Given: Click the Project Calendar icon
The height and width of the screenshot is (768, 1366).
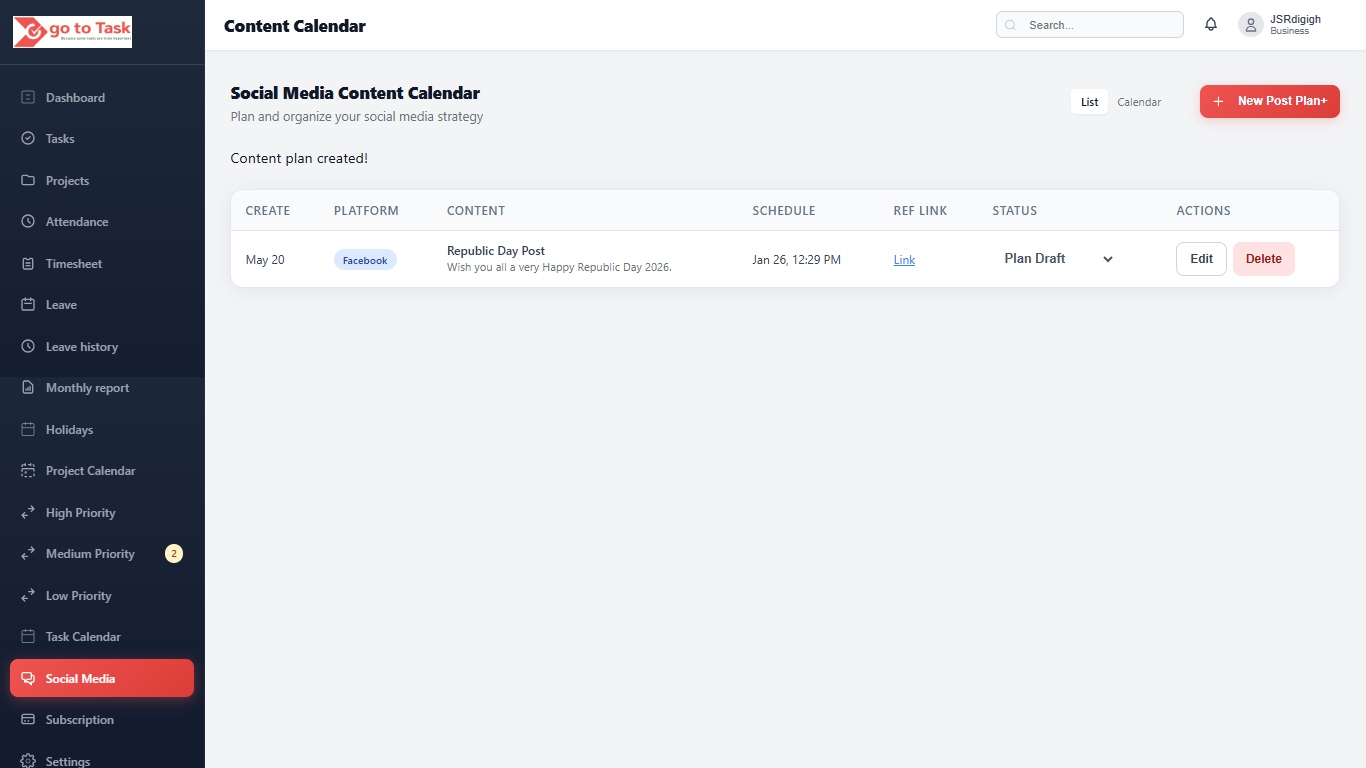Looking at the screenshot, I should pos(28,471).
